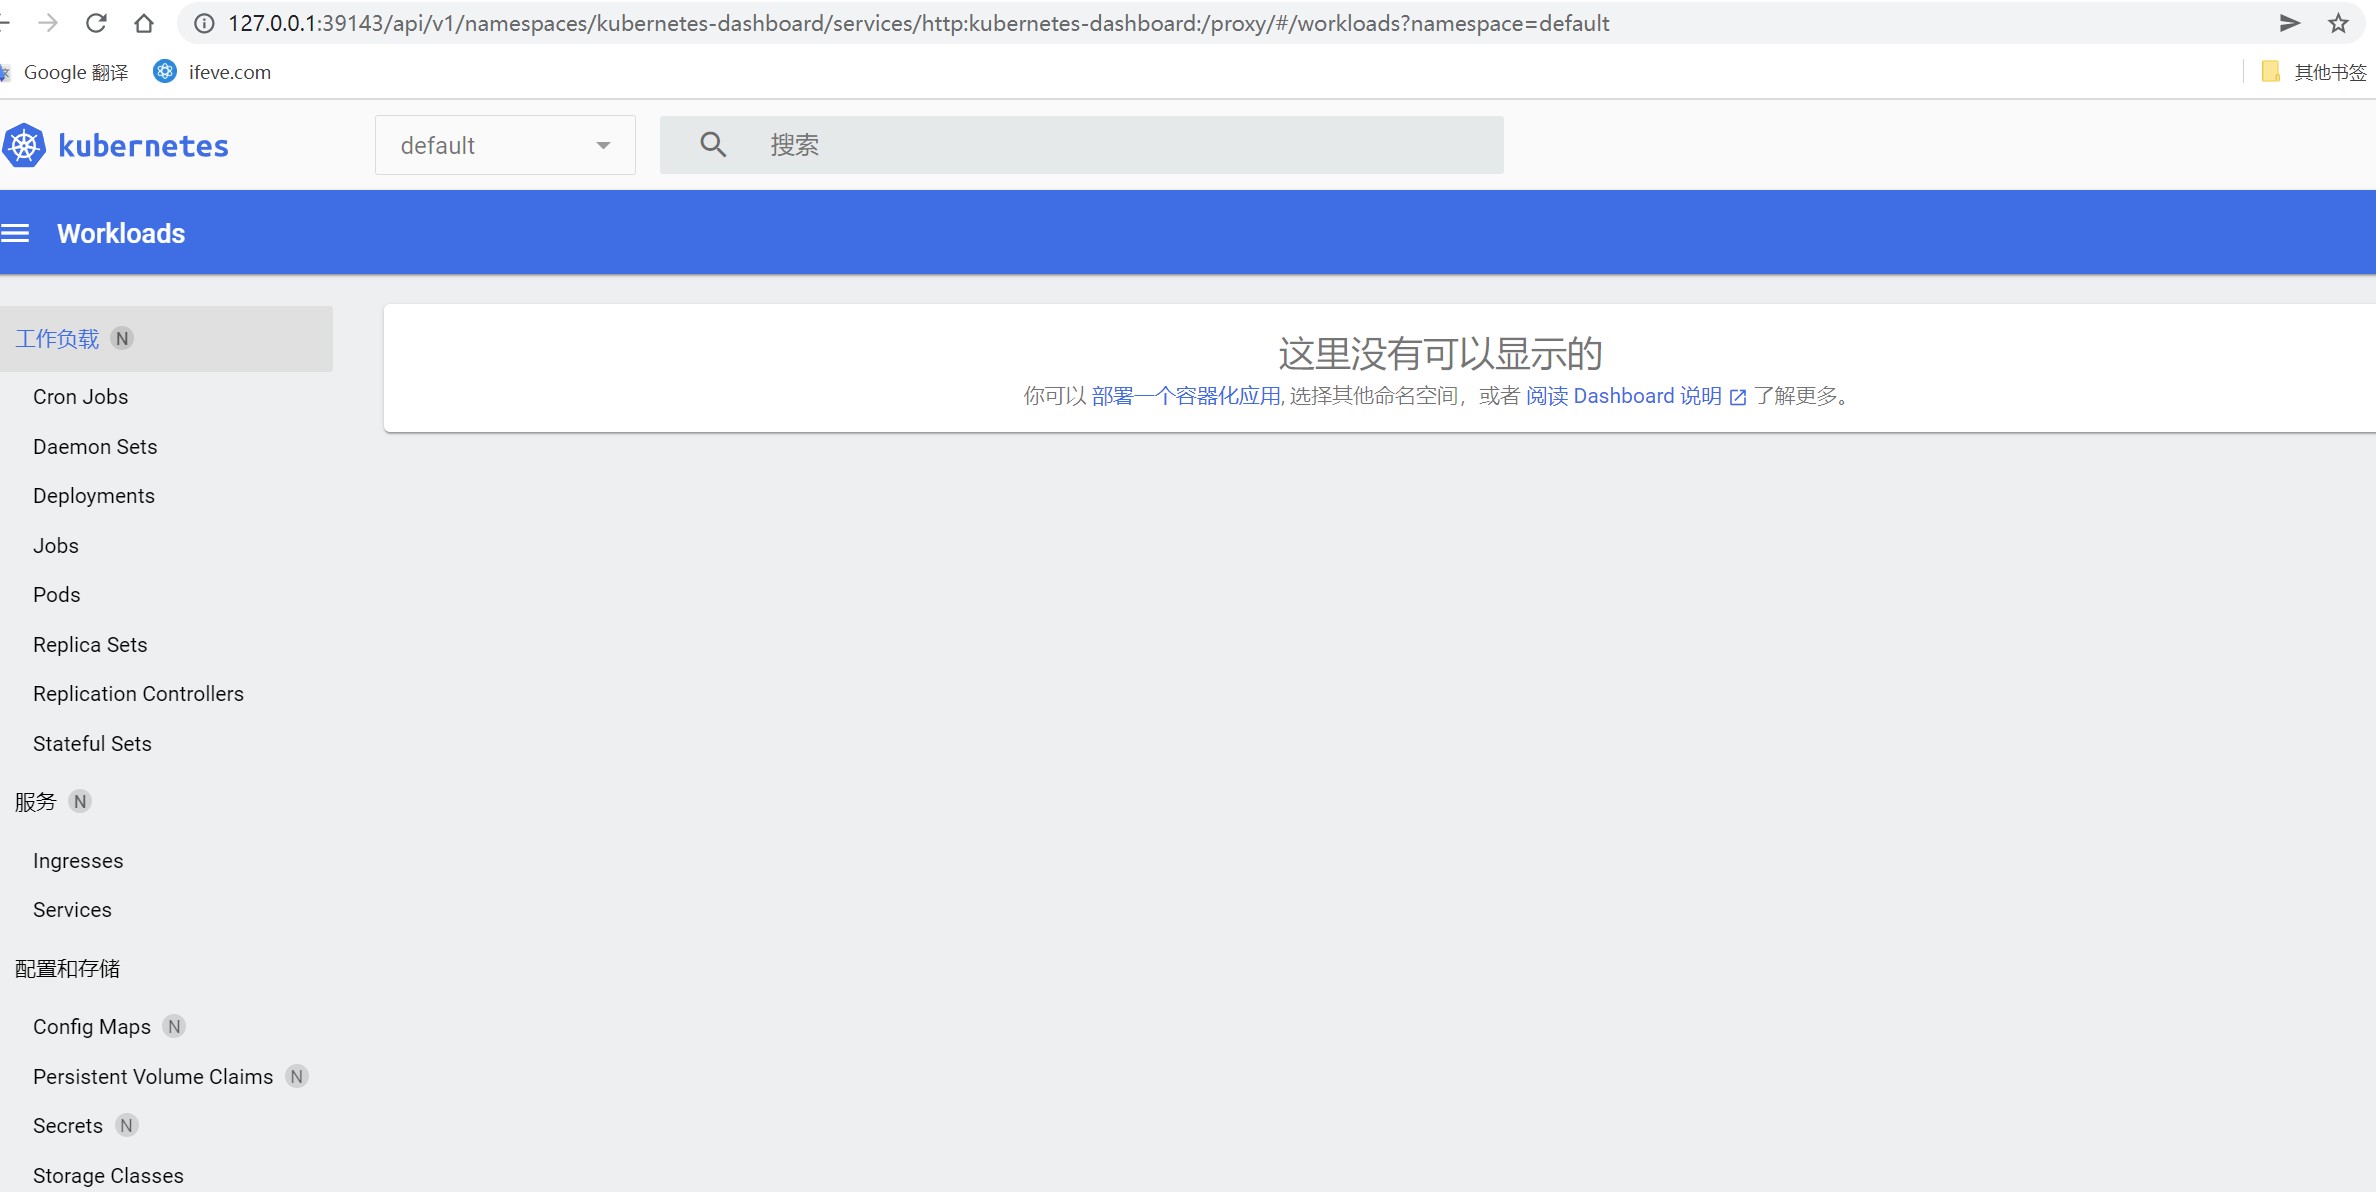Image resolution: width=2376 pixels, height=1192 pixels.
Task: Bookmark this page with the star icon
Action: [2338, 23]
